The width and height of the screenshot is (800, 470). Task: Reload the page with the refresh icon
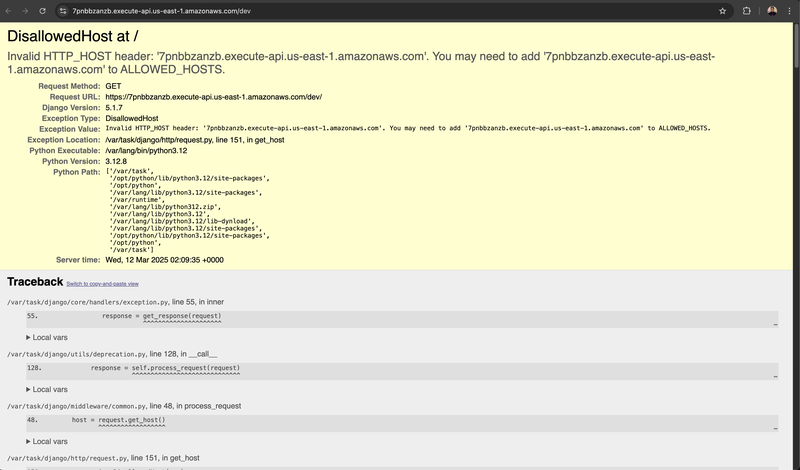tap(42, 11)
